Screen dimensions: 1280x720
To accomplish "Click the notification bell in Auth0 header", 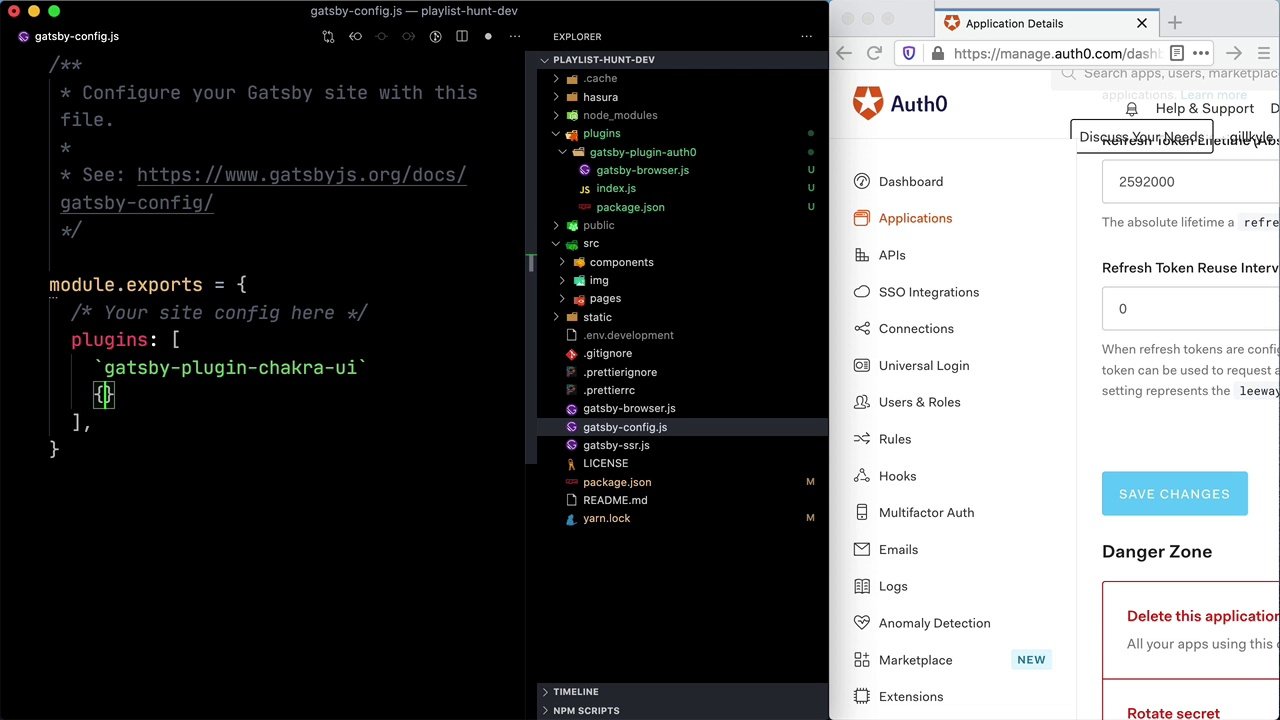I will coord(1131,108).
